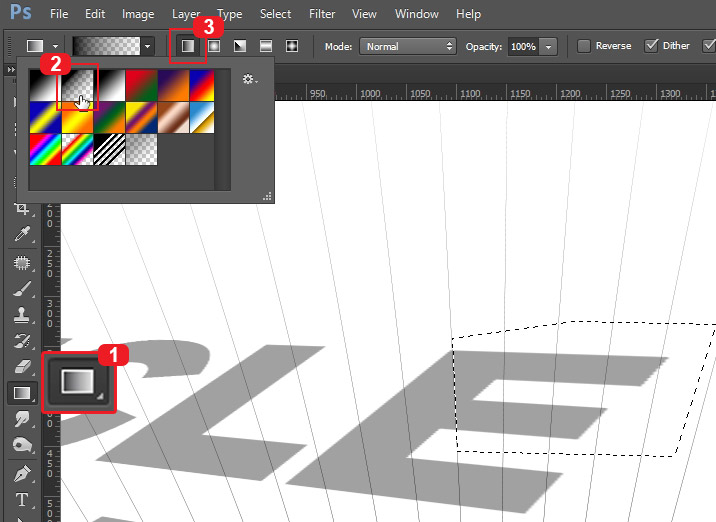Open tool preset picker arrow

click(55, 46)
